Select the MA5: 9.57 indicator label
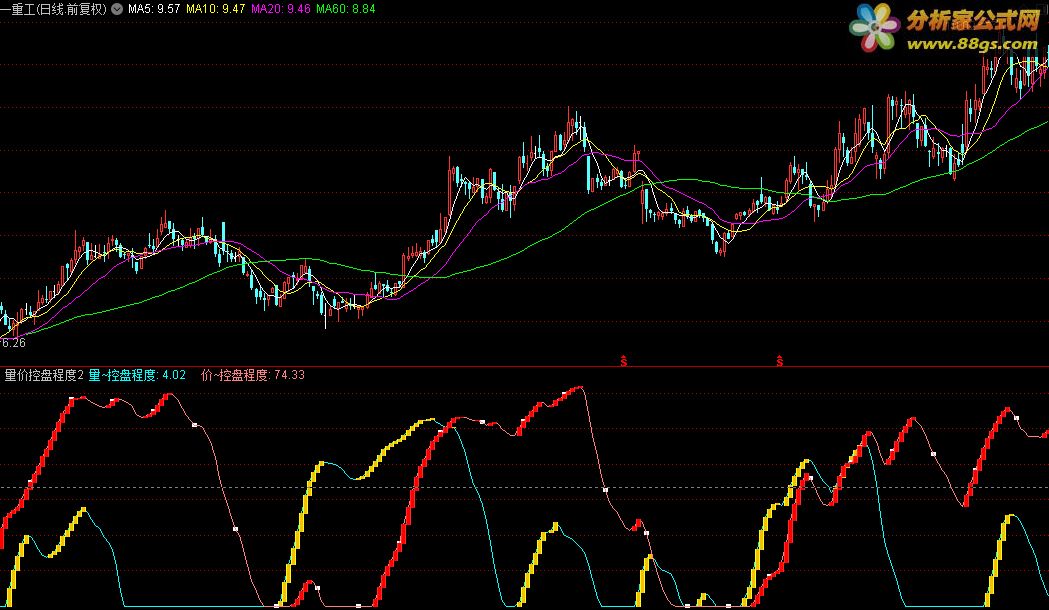 (154, 9)
